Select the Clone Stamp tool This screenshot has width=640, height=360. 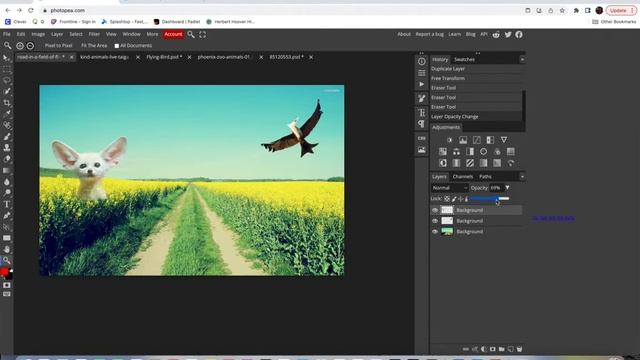pyautogui.click(x=7, y=148)
